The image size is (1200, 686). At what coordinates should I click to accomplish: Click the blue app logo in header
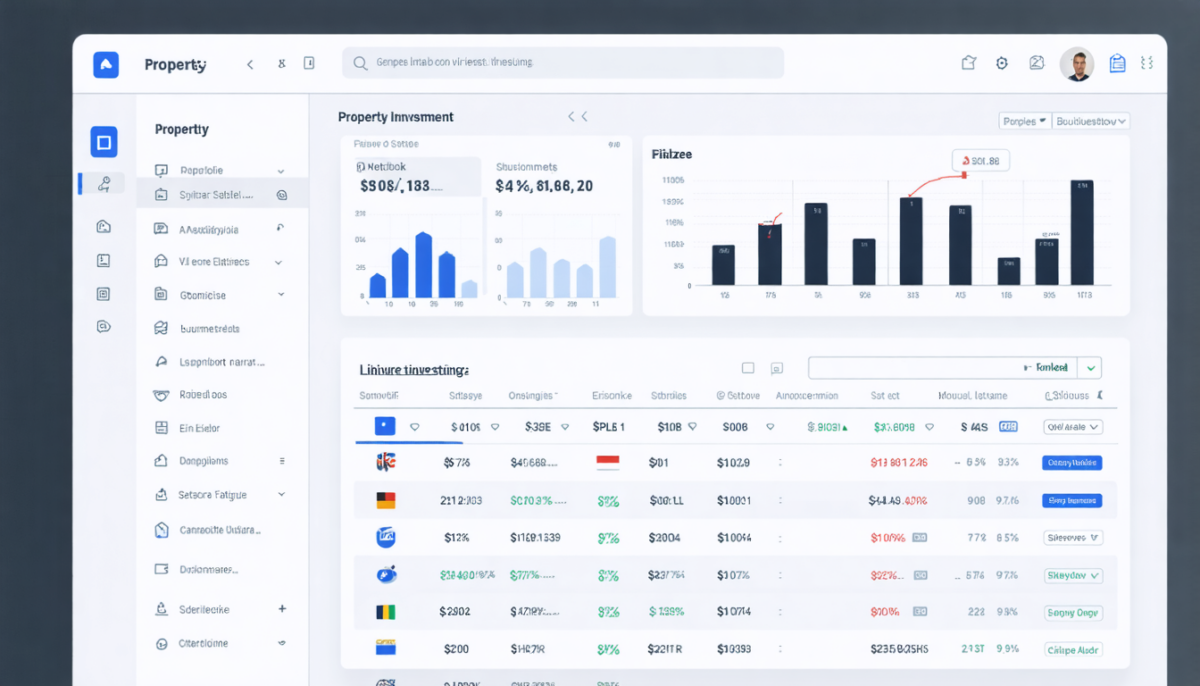click(x=105, y=65)
